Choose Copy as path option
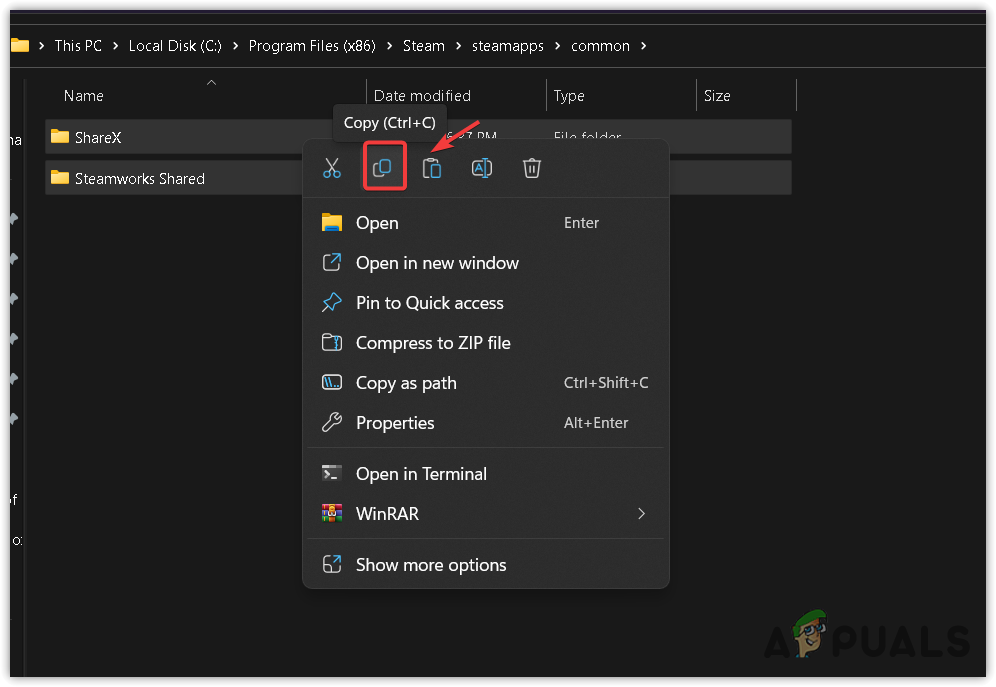Screen dimensions: 996x687 click(x=406, y=383)
